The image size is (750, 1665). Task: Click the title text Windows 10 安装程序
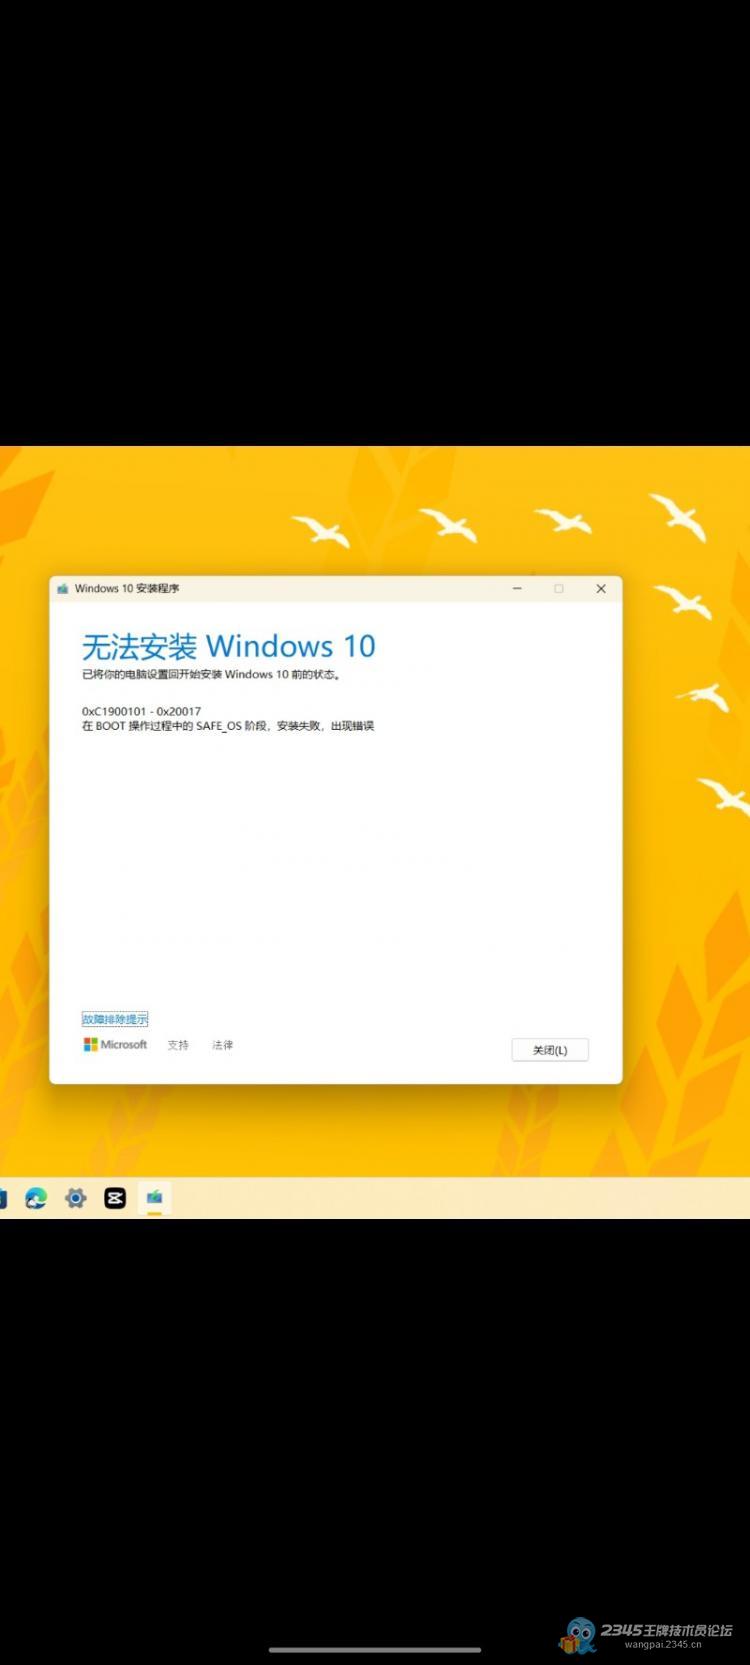(127, 589)
